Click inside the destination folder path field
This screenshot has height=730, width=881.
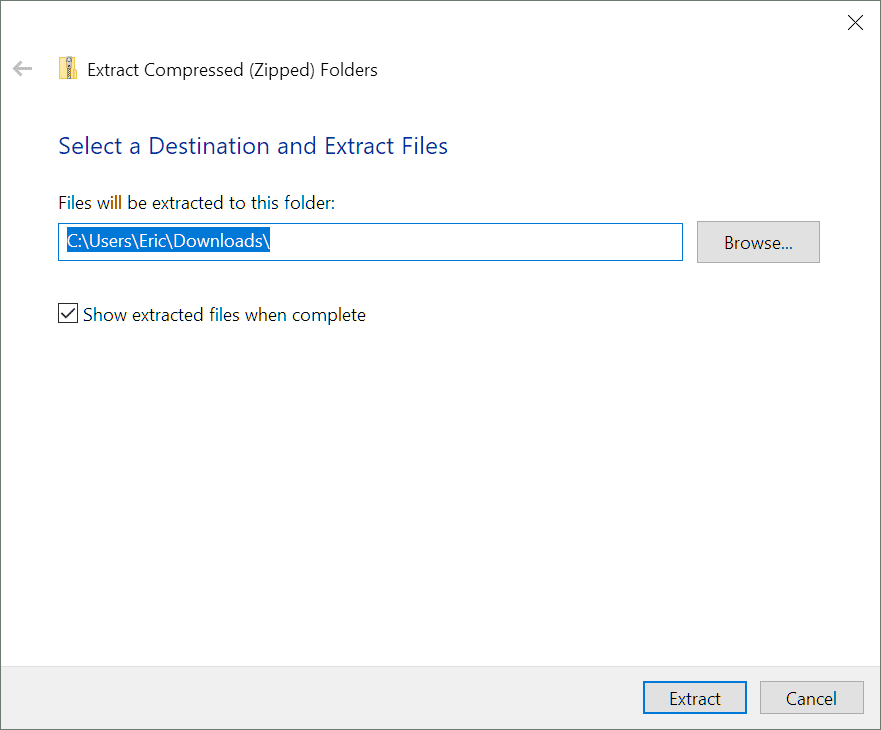[x=370, y=242]
